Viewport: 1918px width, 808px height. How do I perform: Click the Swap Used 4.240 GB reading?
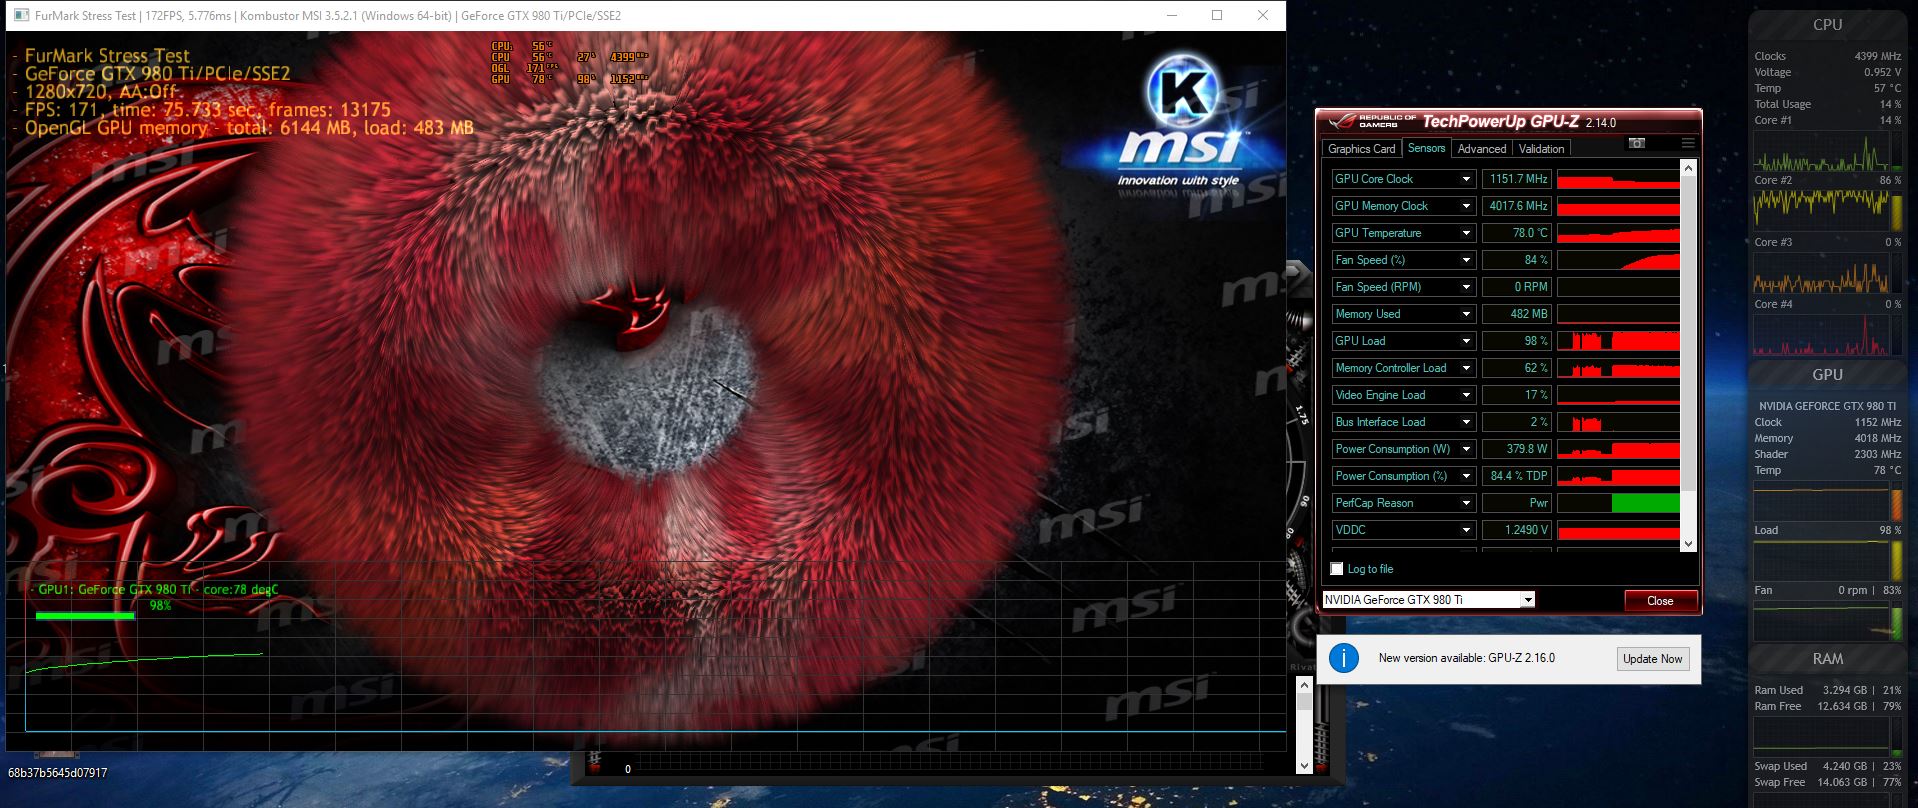pyautogui.click(x=1828, y=766)
